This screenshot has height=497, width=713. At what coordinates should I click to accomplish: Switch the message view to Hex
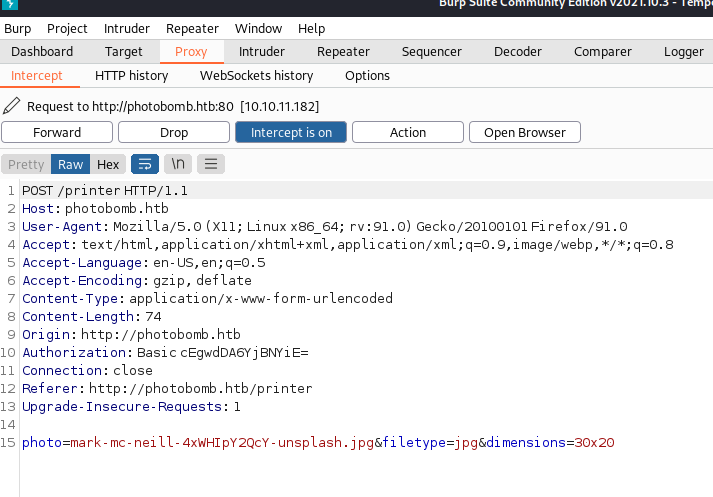click(108, 164)
